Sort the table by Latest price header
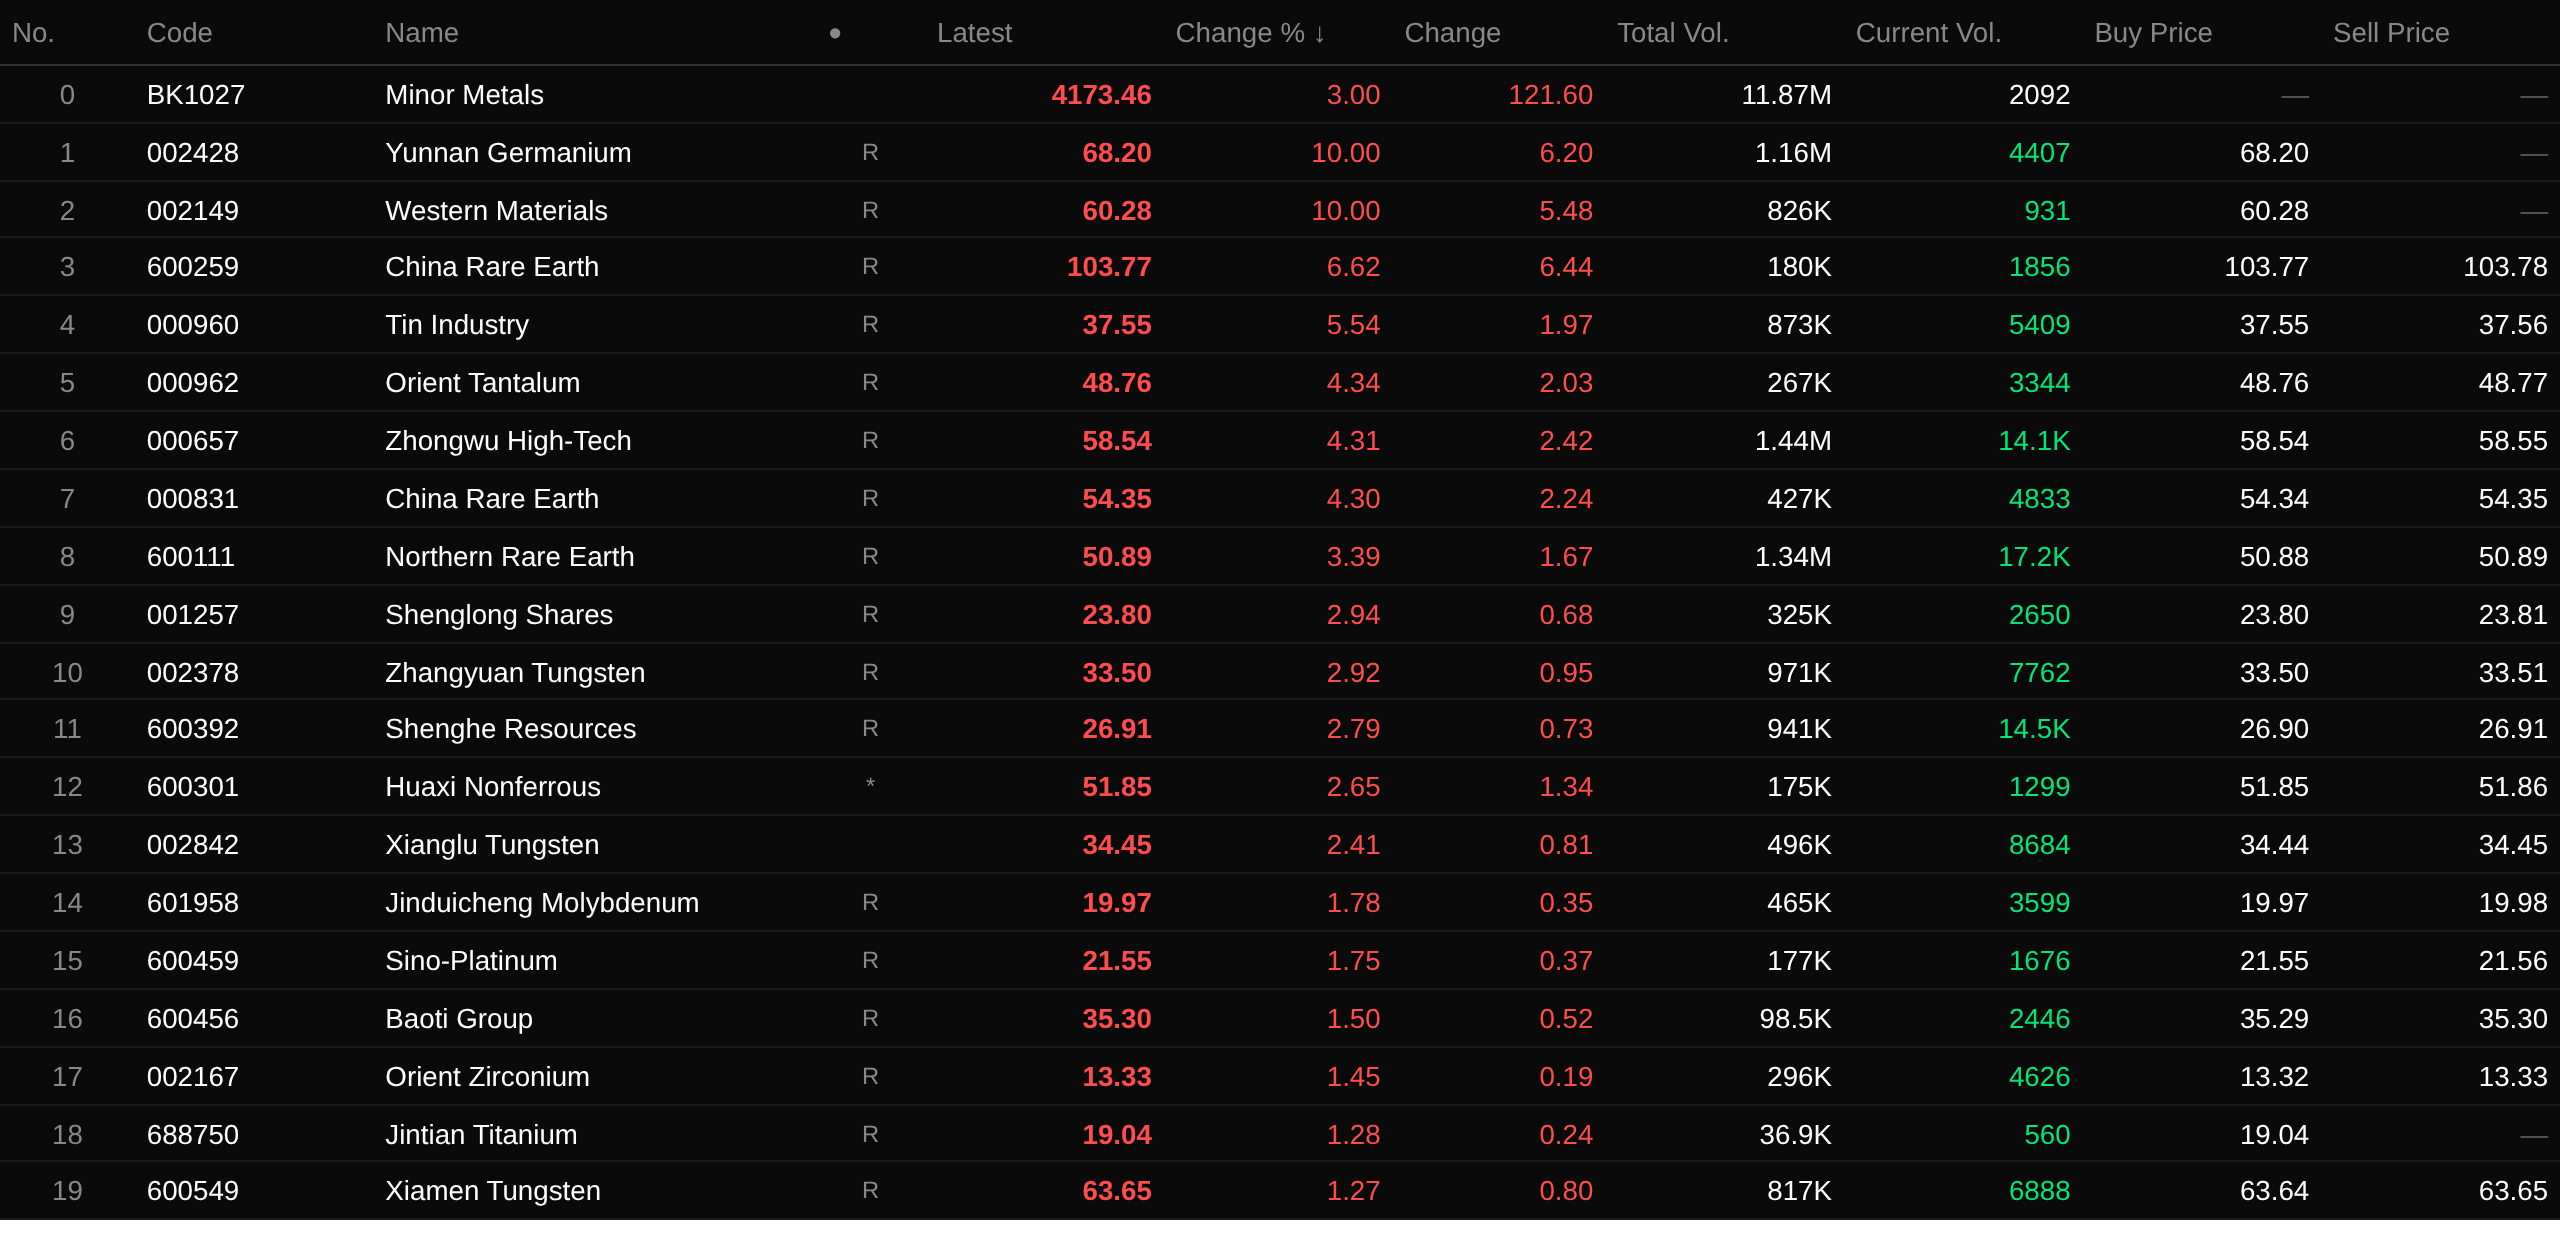This screenshot has width=2560, height=1236. [974, 33]
